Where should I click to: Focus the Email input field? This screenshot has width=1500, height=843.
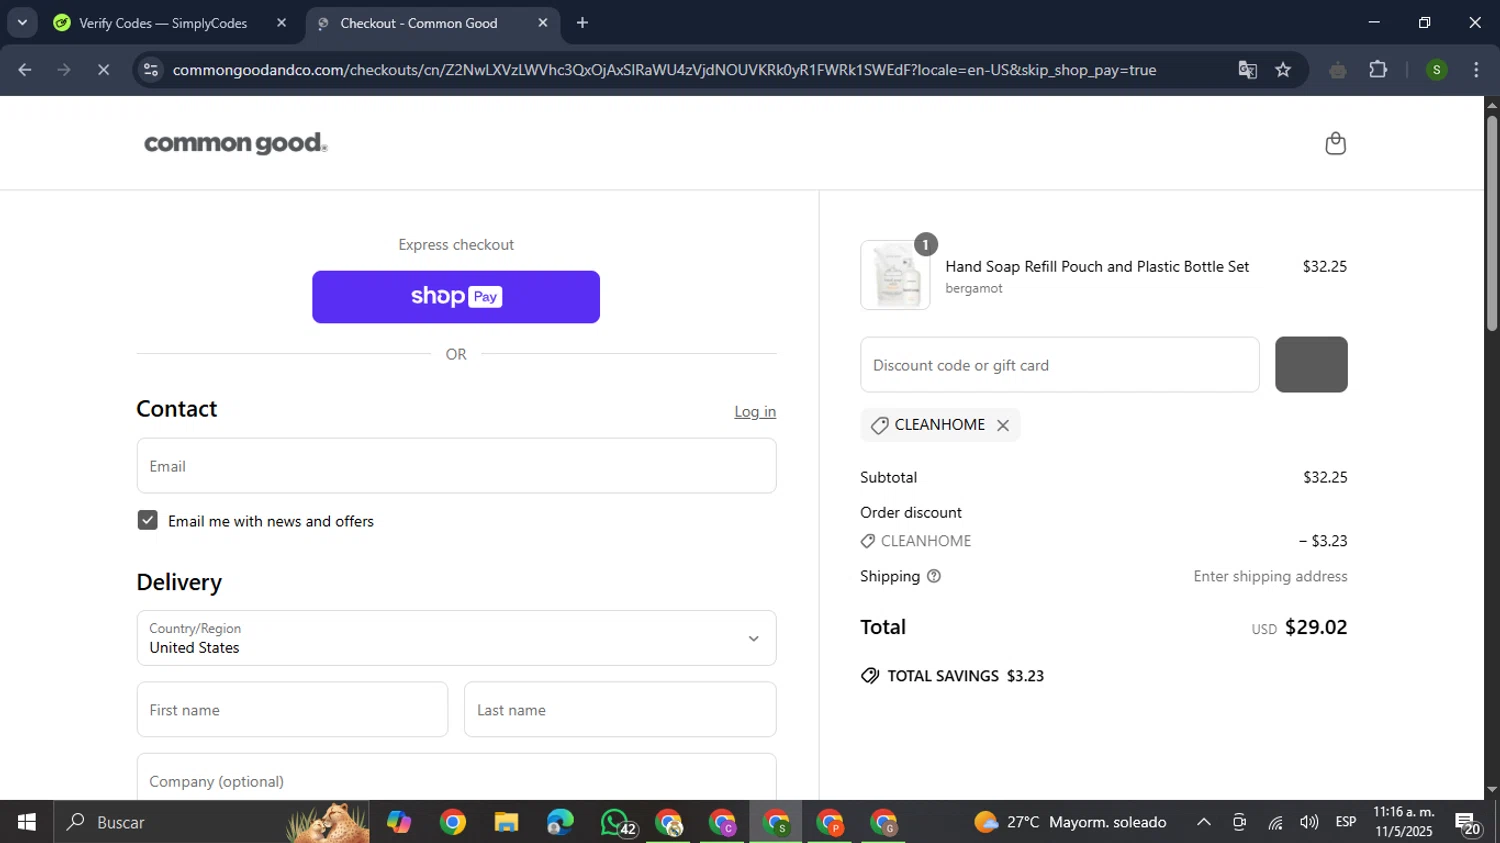(x=456, y=466)
